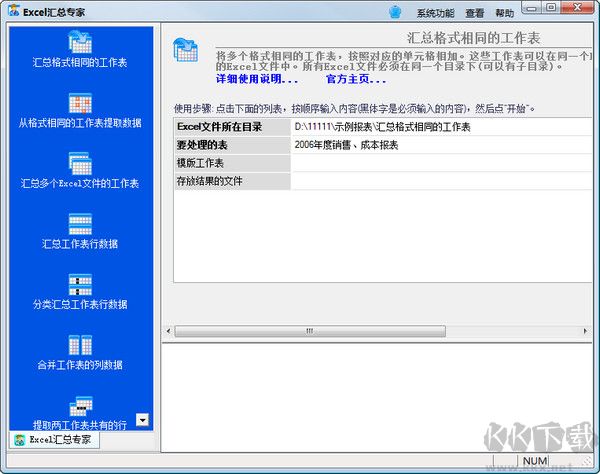Select the 要处理的表 row label
This screenshot has width=600, height=474.
233,145
